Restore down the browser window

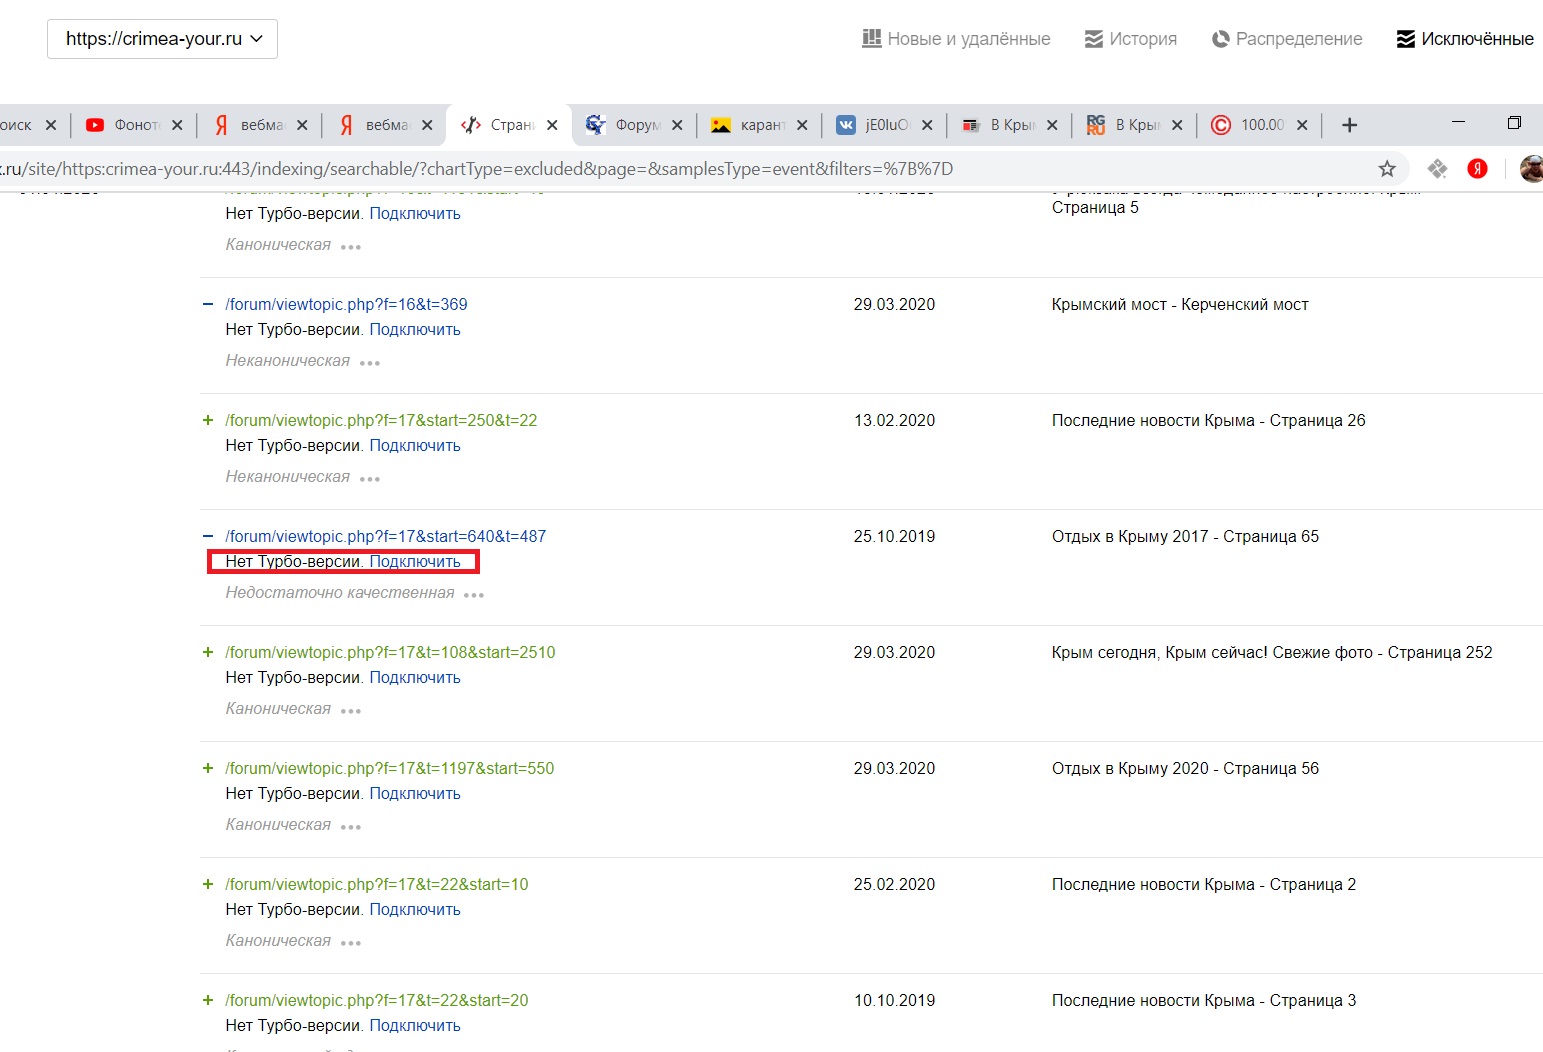pyautogui.click(x=1514, y=122)
